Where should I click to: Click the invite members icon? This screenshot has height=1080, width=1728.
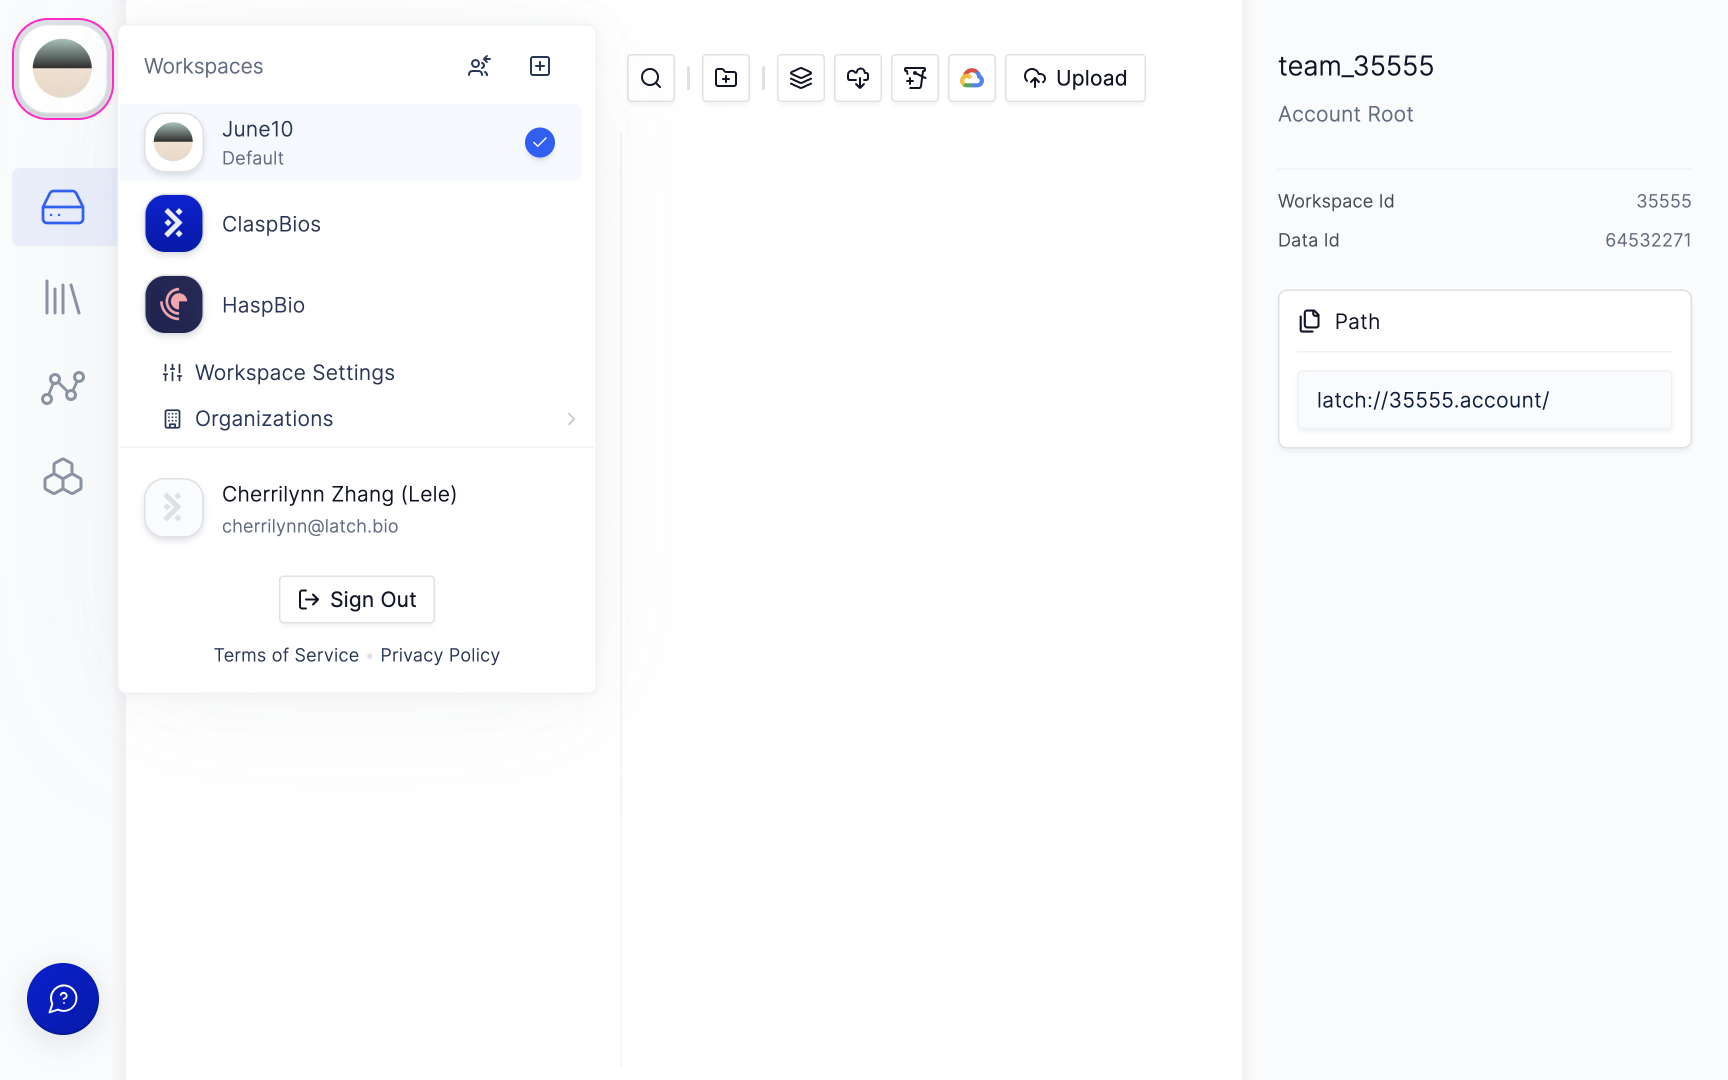click(480, 66)
